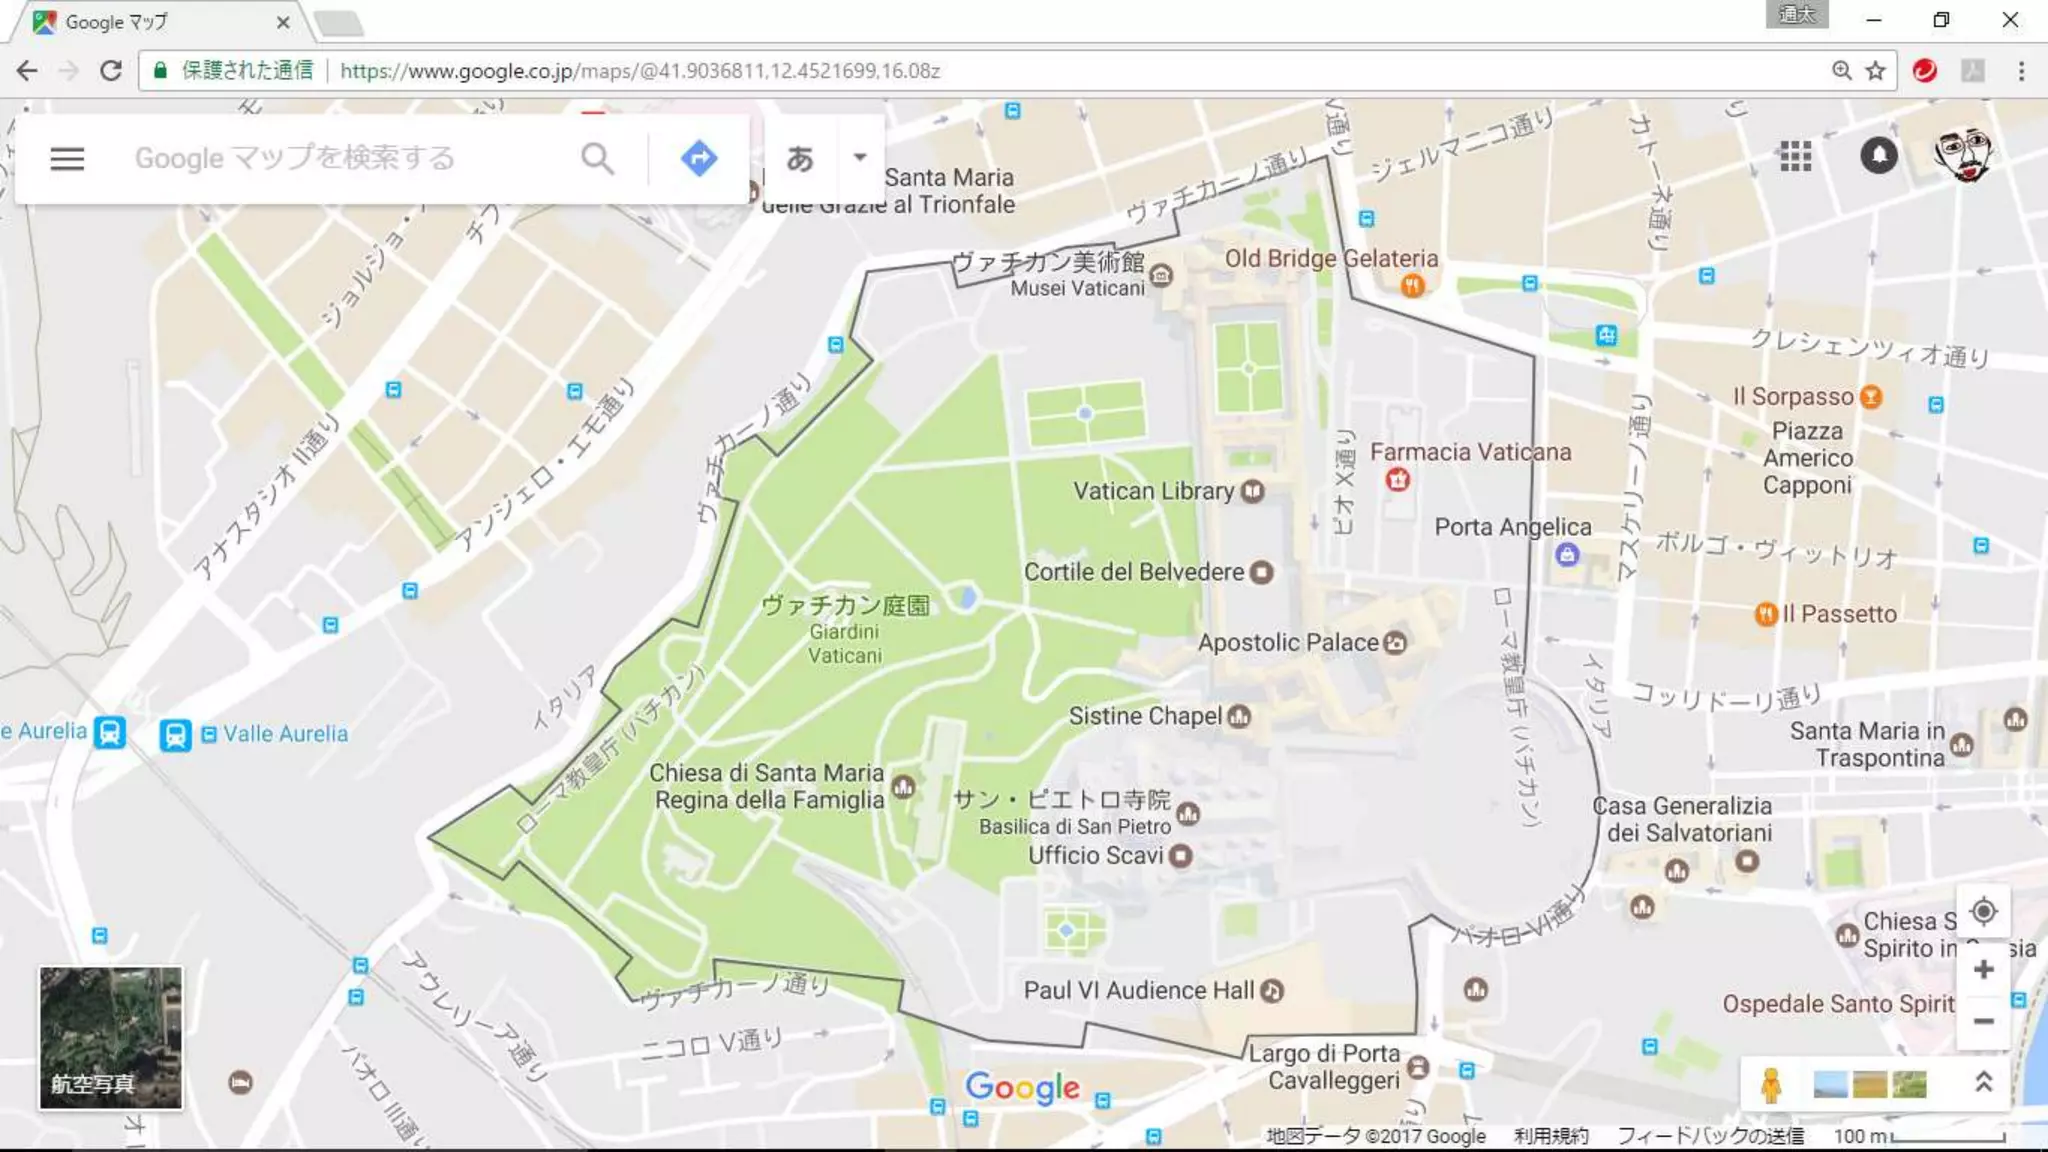Open directions with the blue arrow icon

pos(698,158)
